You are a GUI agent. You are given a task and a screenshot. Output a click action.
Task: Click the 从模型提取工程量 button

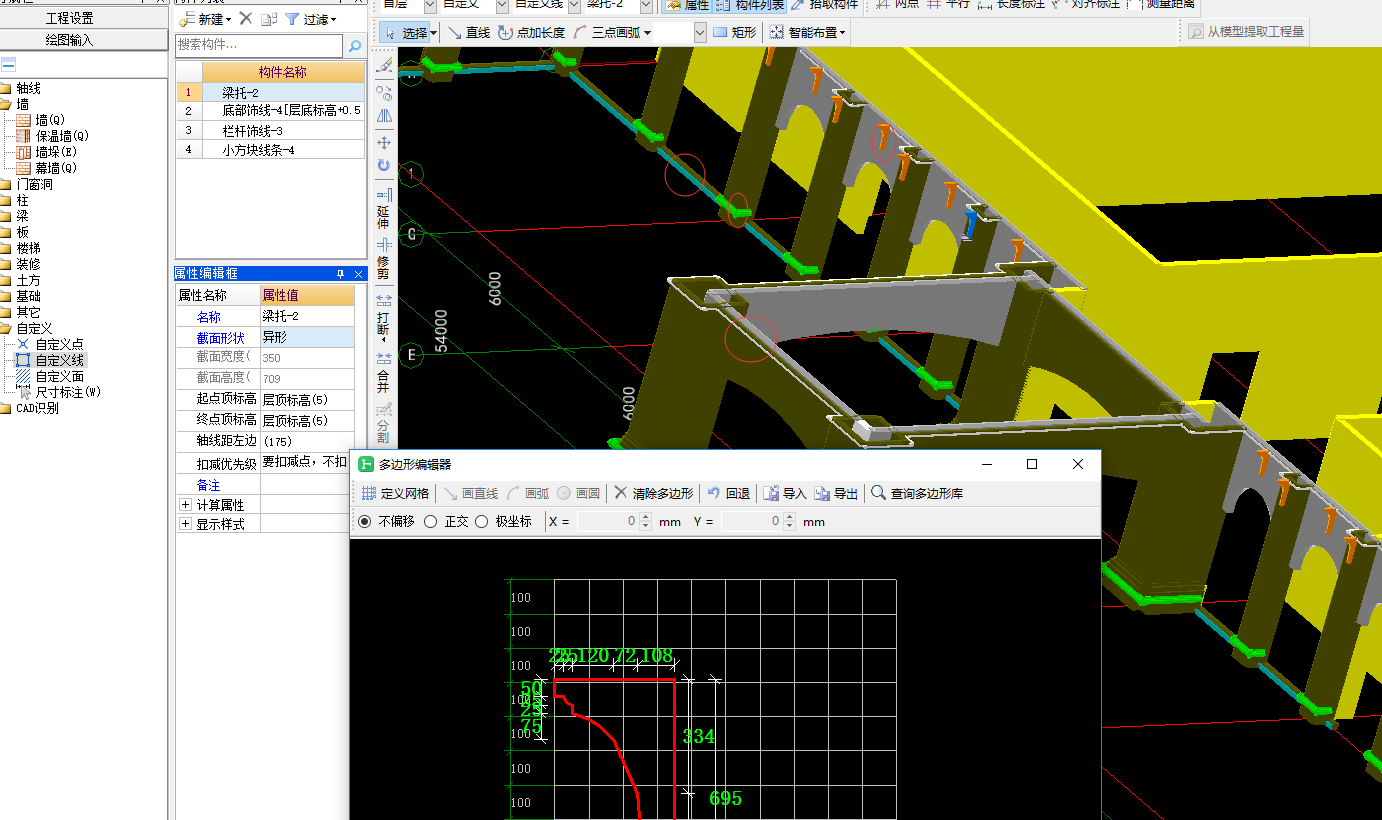[1247, 32]
